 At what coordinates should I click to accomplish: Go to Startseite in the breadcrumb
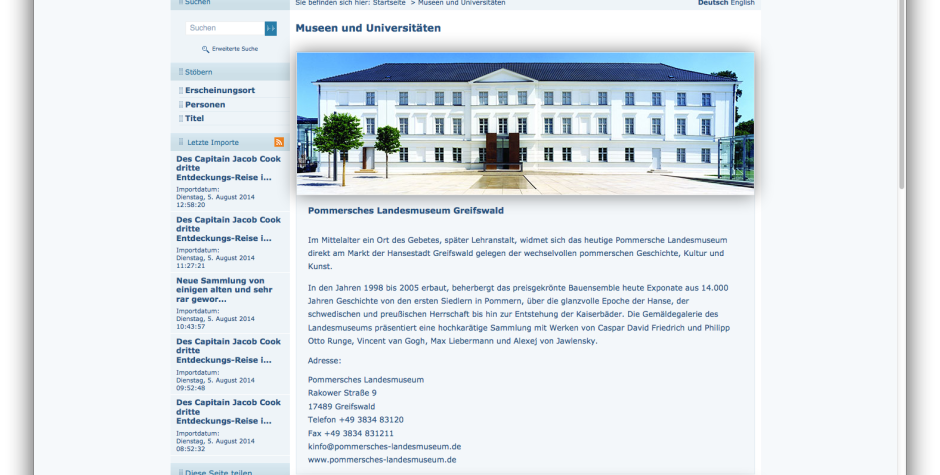(x=389, y=3)
